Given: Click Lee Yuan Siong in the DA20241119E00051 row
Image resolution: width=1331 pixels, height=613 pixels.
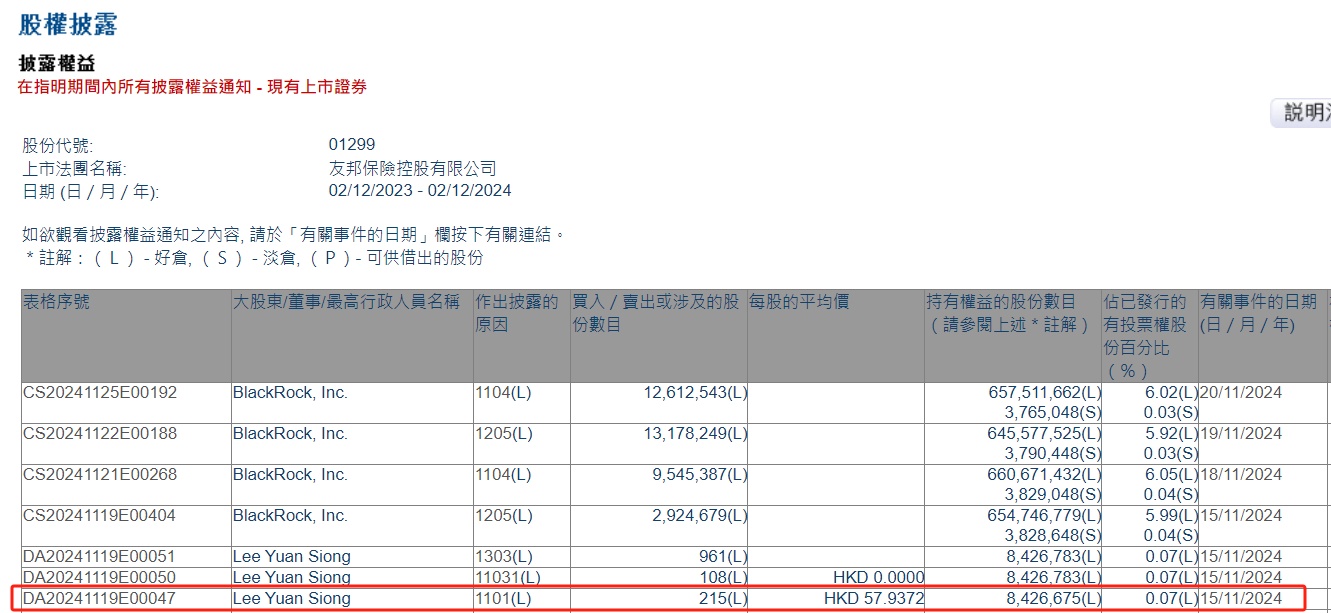Looking at the screenshot, I should 292,557.
